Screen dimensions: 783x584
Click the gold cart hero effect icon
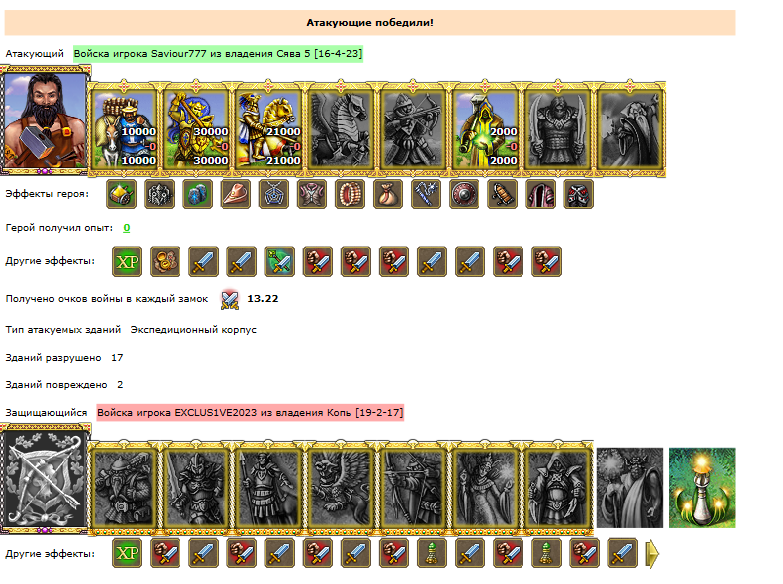(x=121, y=194)
